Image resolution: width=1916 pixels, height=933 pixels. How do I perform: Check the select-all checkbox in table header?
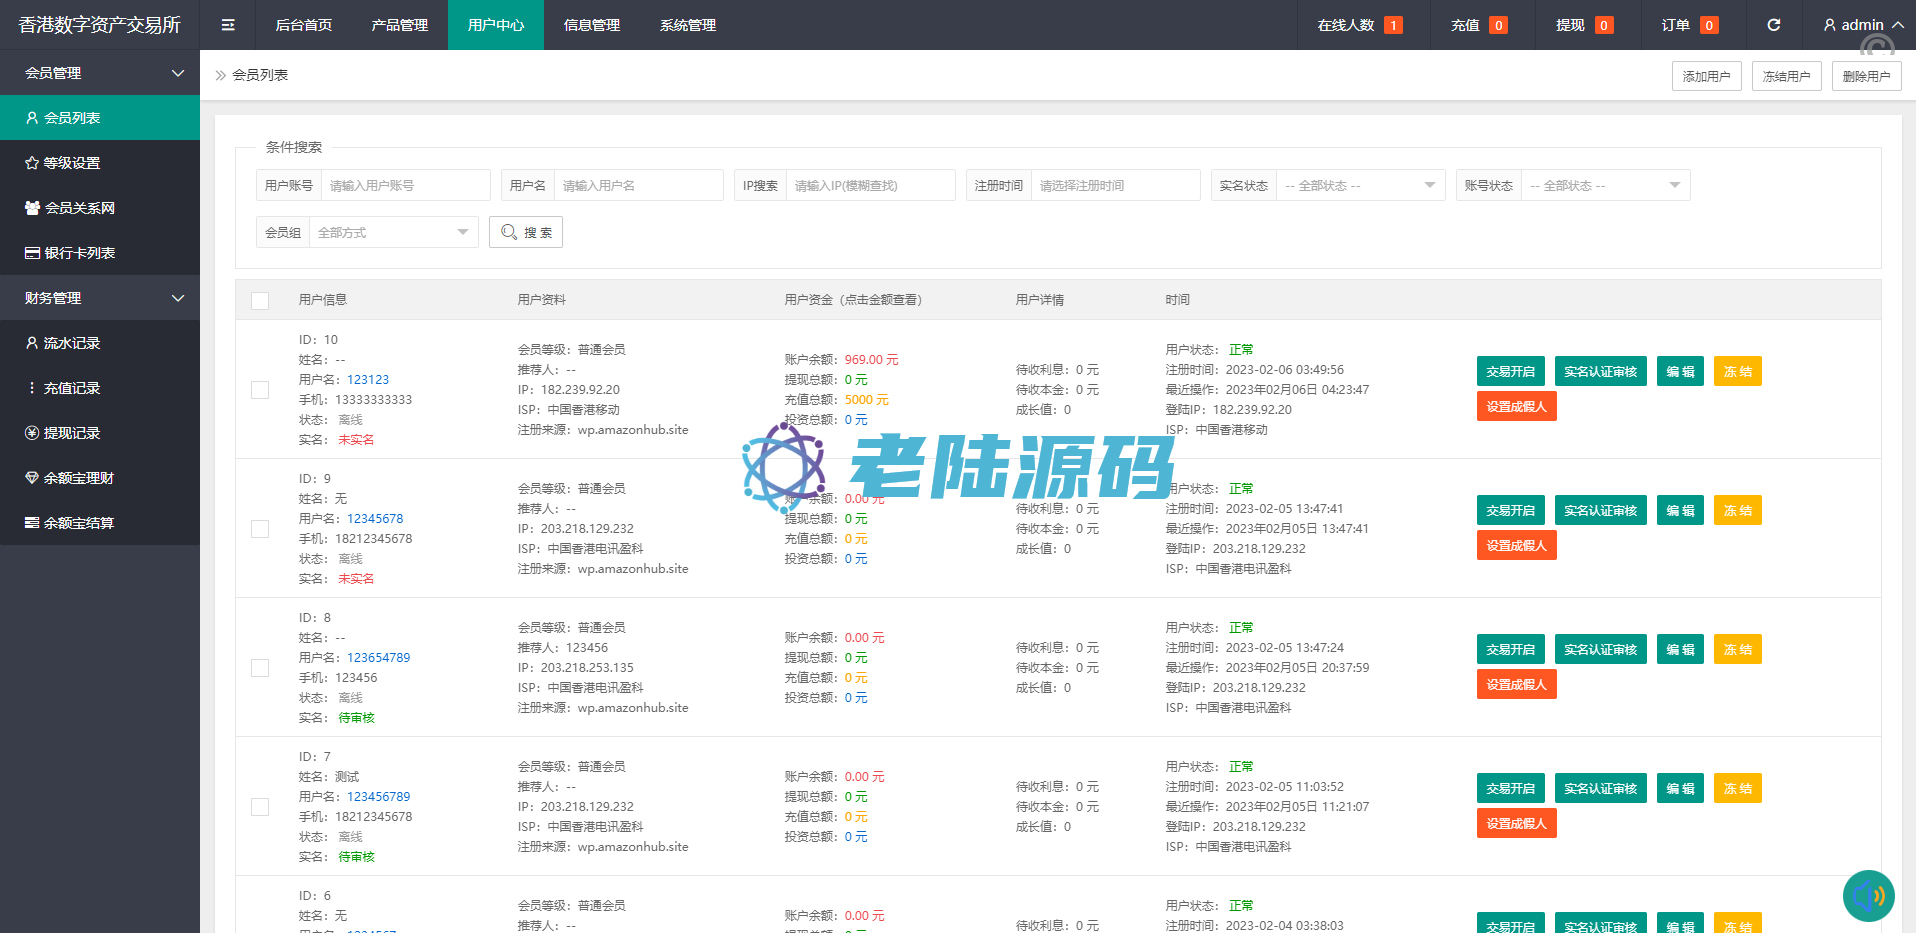[x=260, y=301]
